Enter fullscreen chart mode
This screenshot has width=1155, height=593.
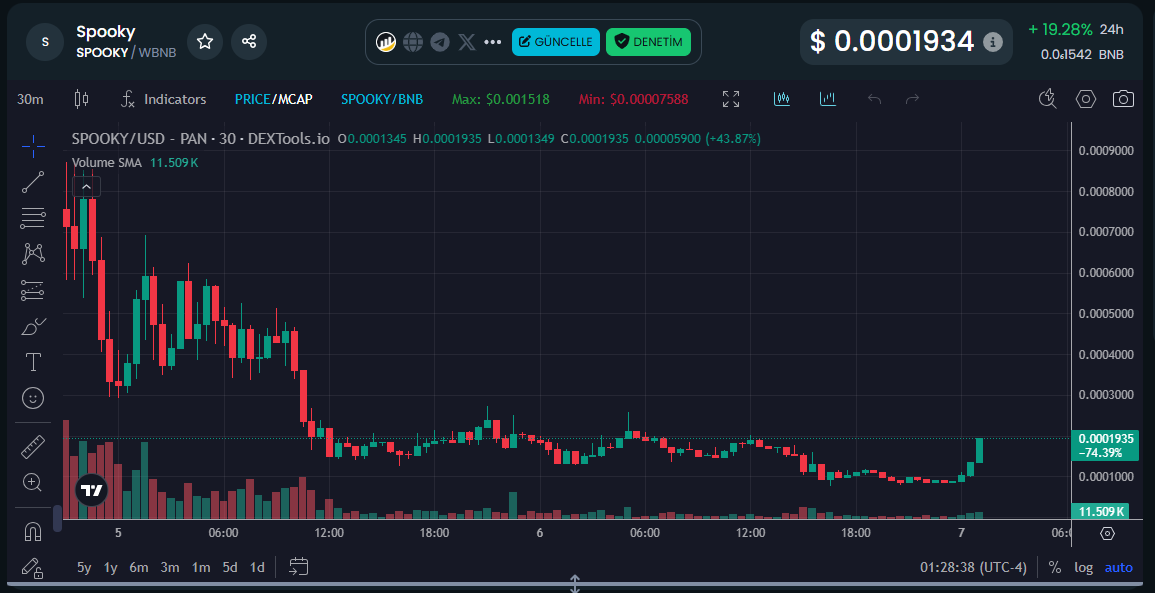(731, 99)
